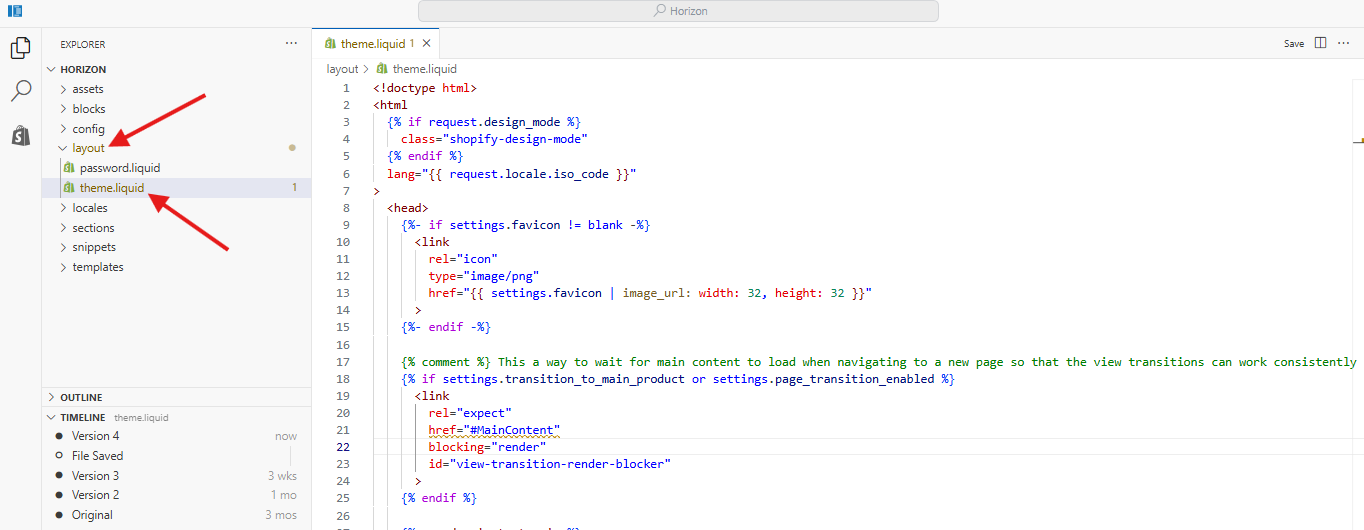Open editor more actions ellipsis menu
The width and height of the screenshot is (1364, 530).
click(1343, 43)
